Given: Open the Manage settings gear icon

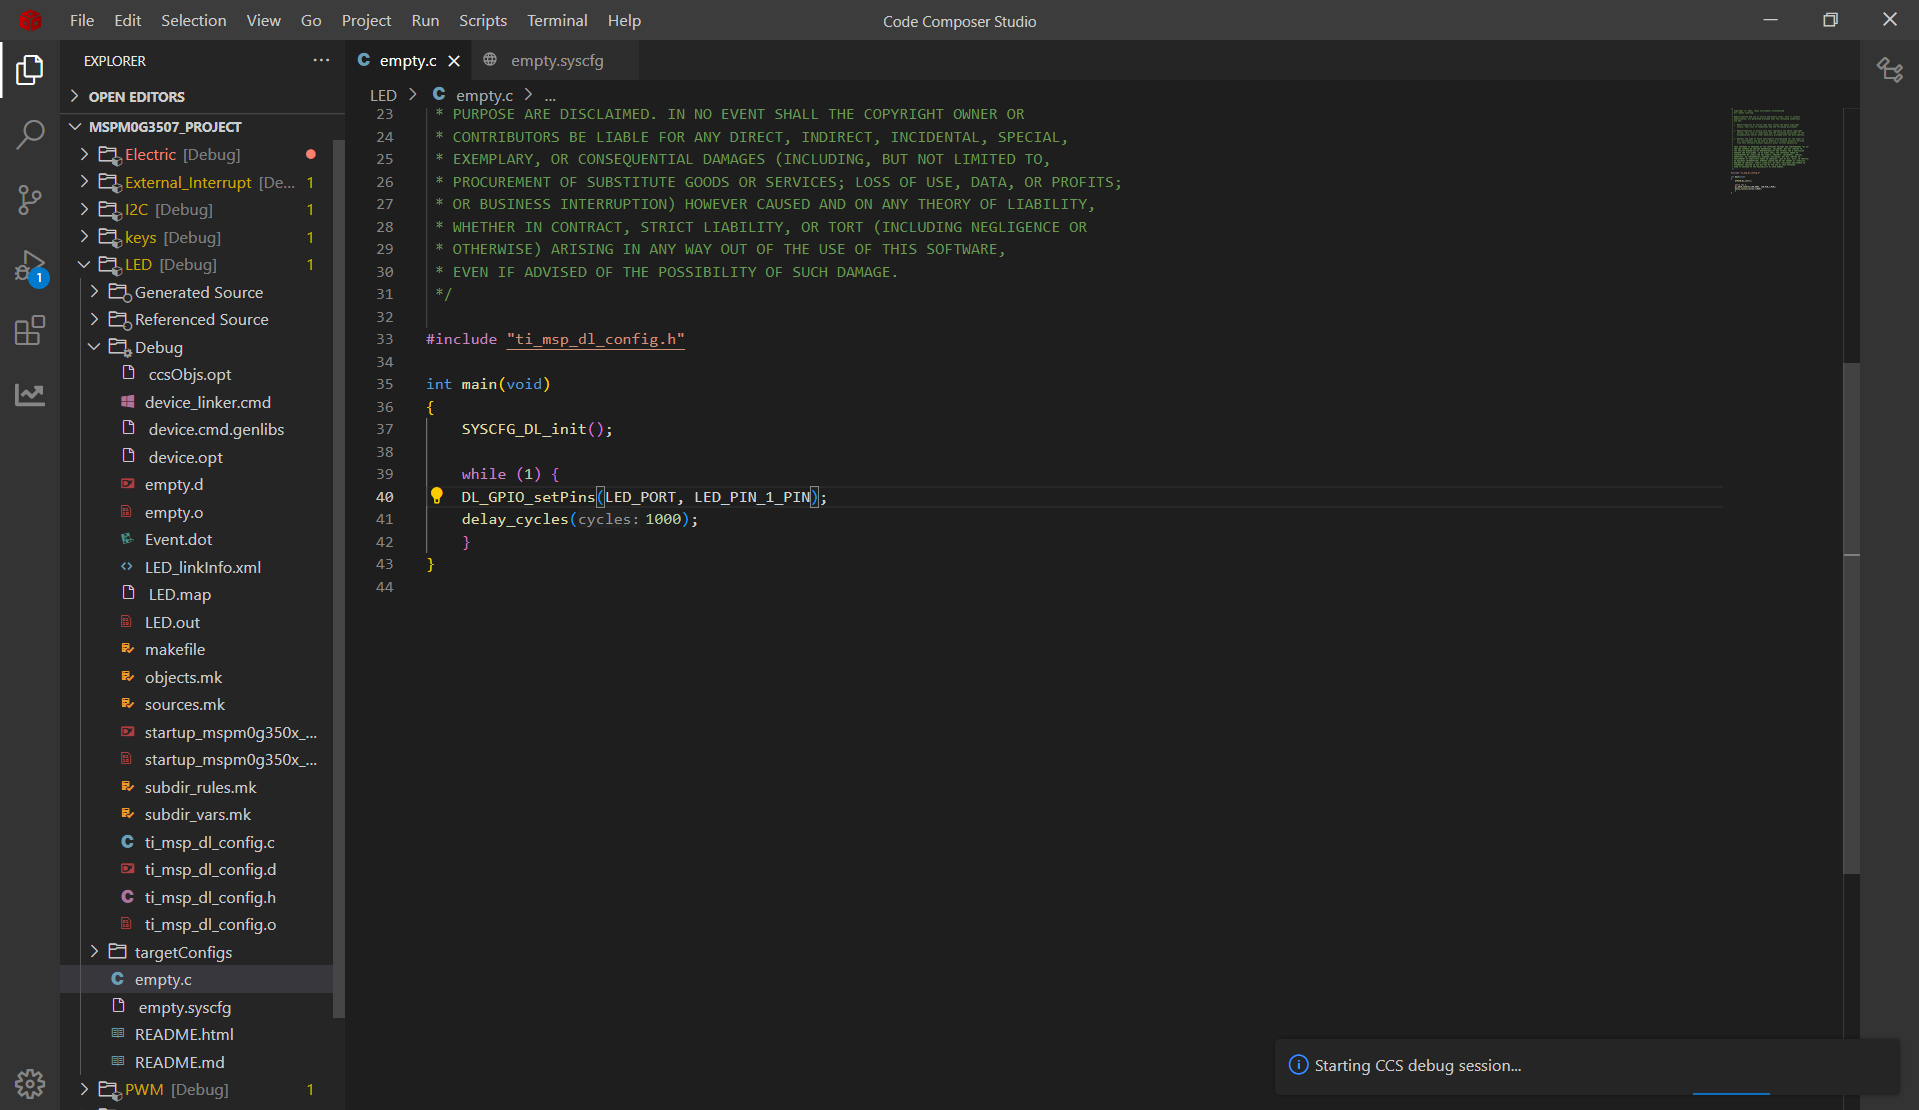Looking at the screenshot, I should coord(30,1083).
